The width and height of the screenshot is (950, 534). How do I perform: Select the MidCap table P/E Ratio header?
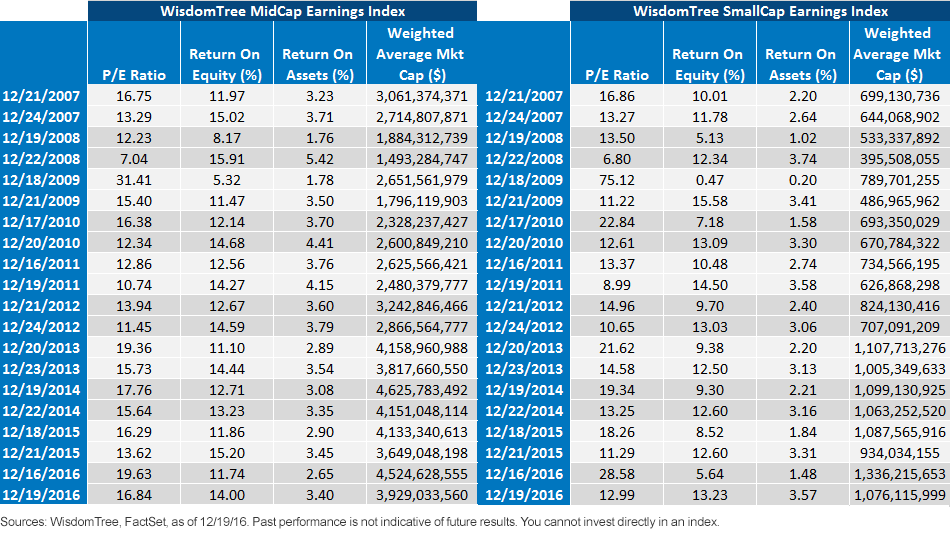pyautogui.click(x=134, y=75)
